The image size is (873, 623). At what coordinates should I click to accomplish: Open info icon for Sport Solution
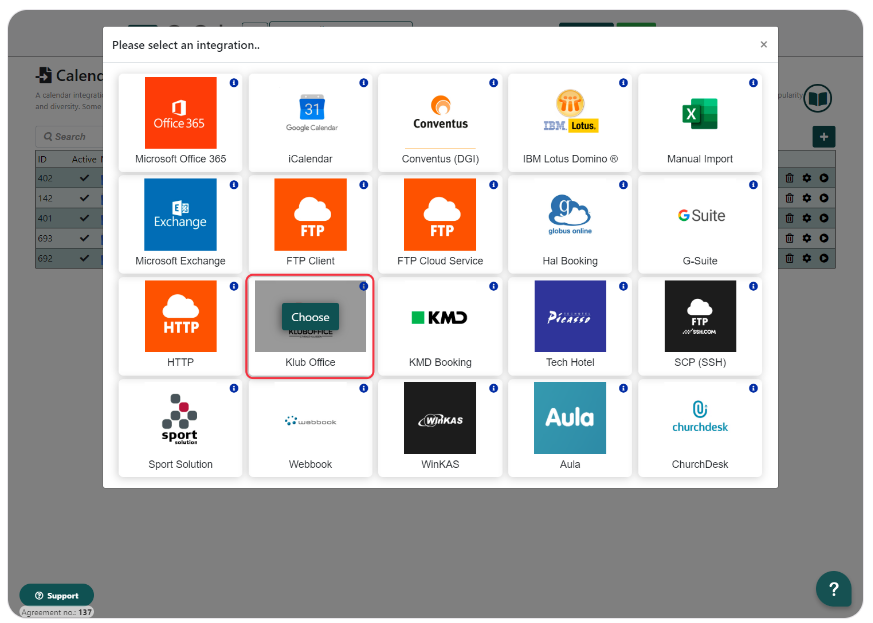click(234, 388)
